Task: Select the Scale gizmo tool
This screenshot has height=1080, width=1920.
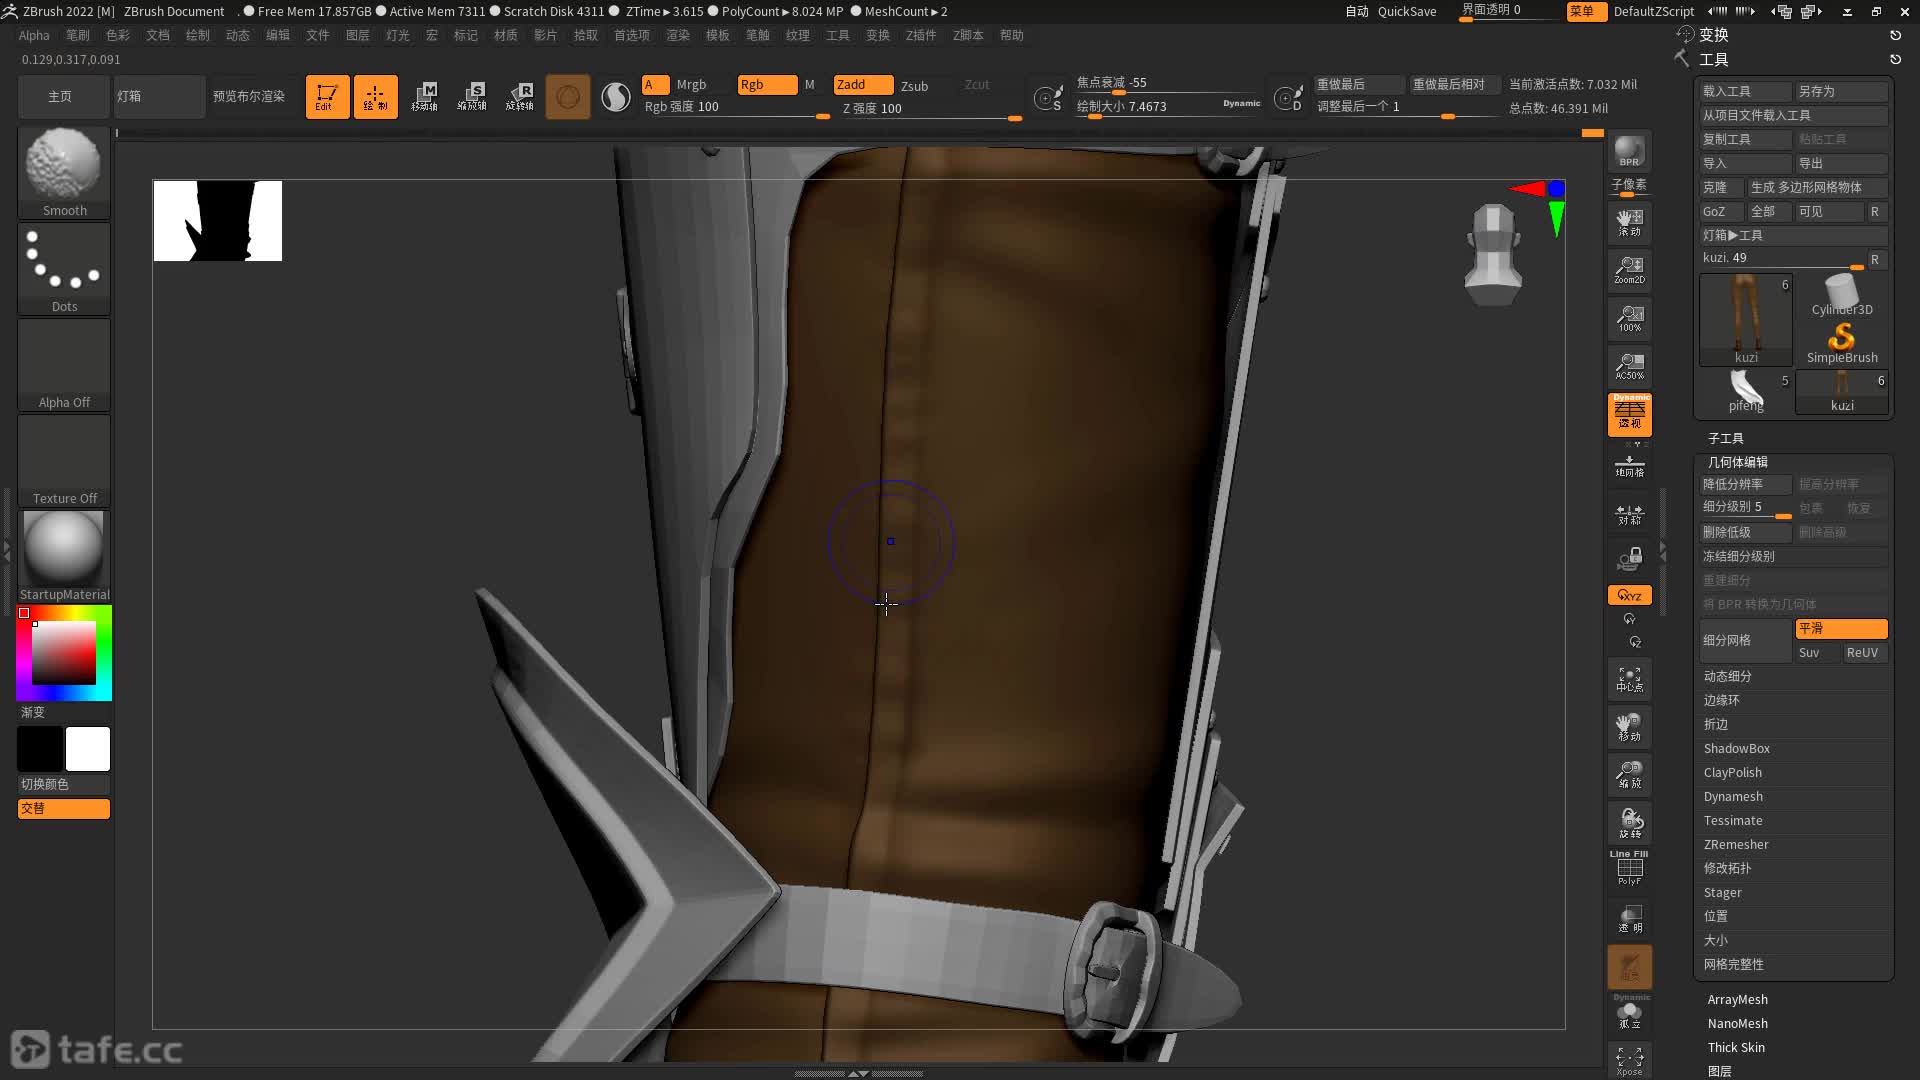Action: click(472, 97)
